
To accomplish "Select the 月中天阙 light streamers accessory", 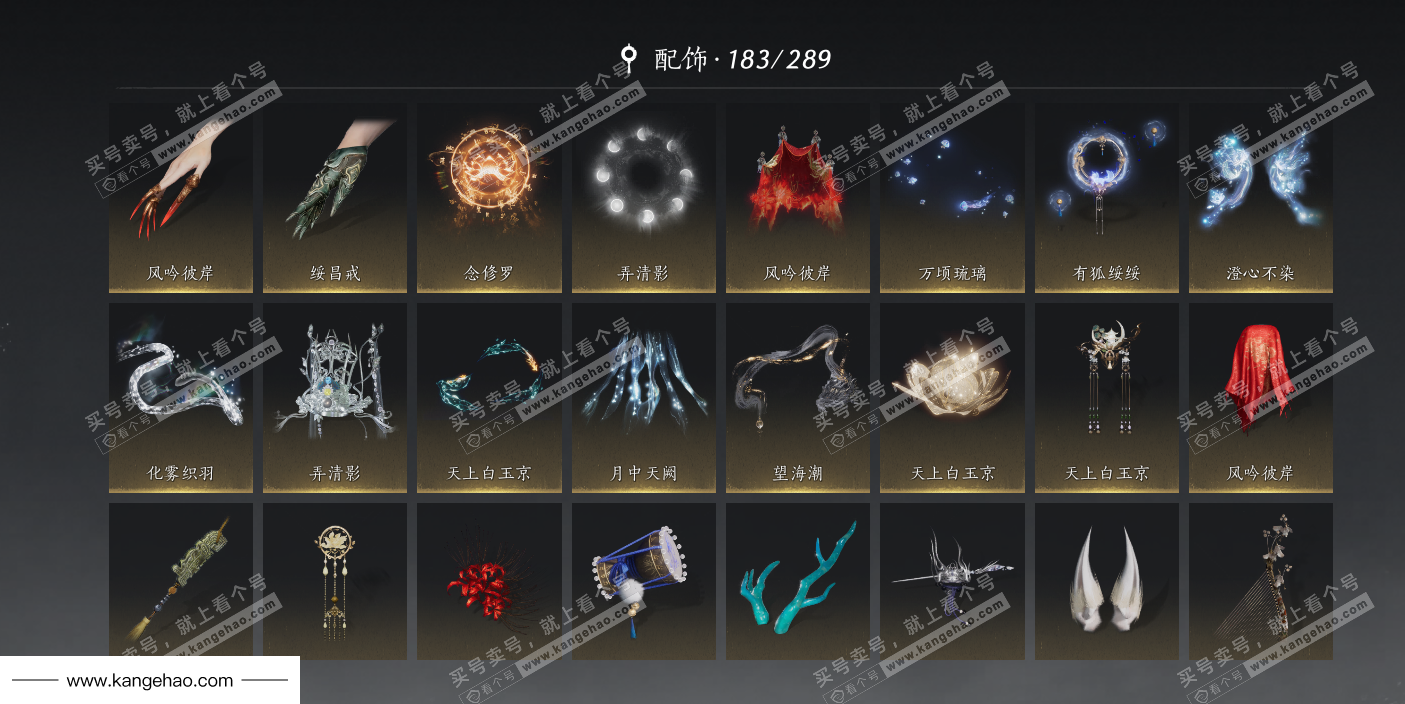I will (644, 398).
